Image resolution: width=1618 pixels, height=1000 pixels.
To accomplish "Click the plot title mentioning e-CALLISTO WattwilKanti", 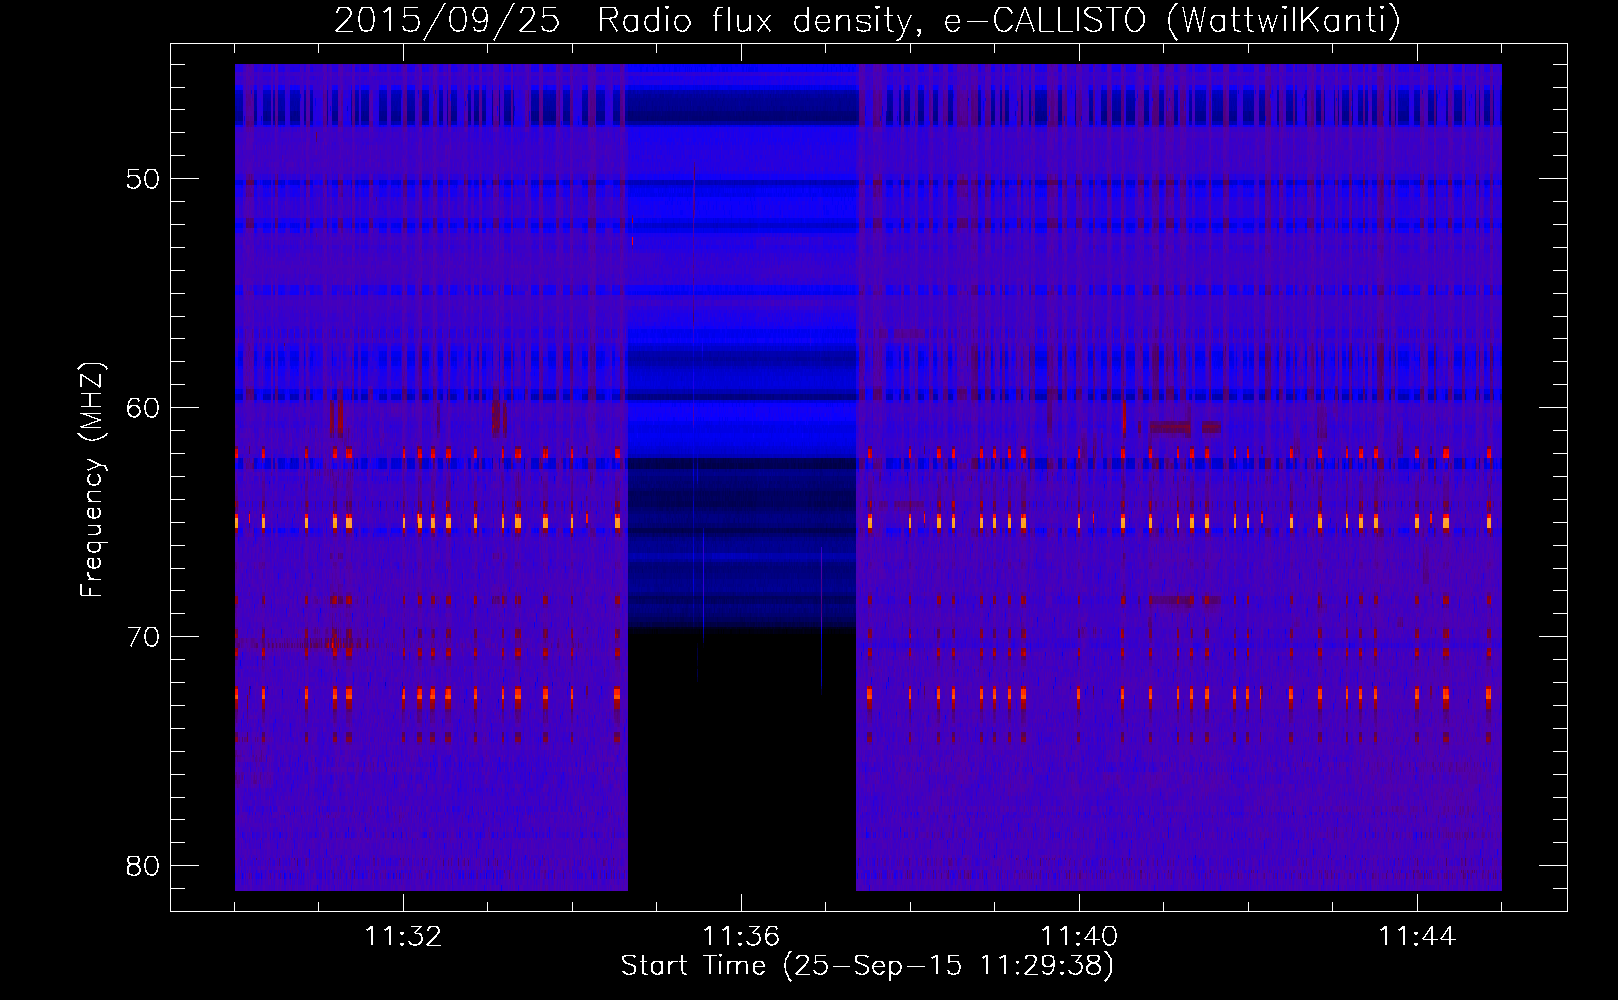I will click(x=867, y=20).
